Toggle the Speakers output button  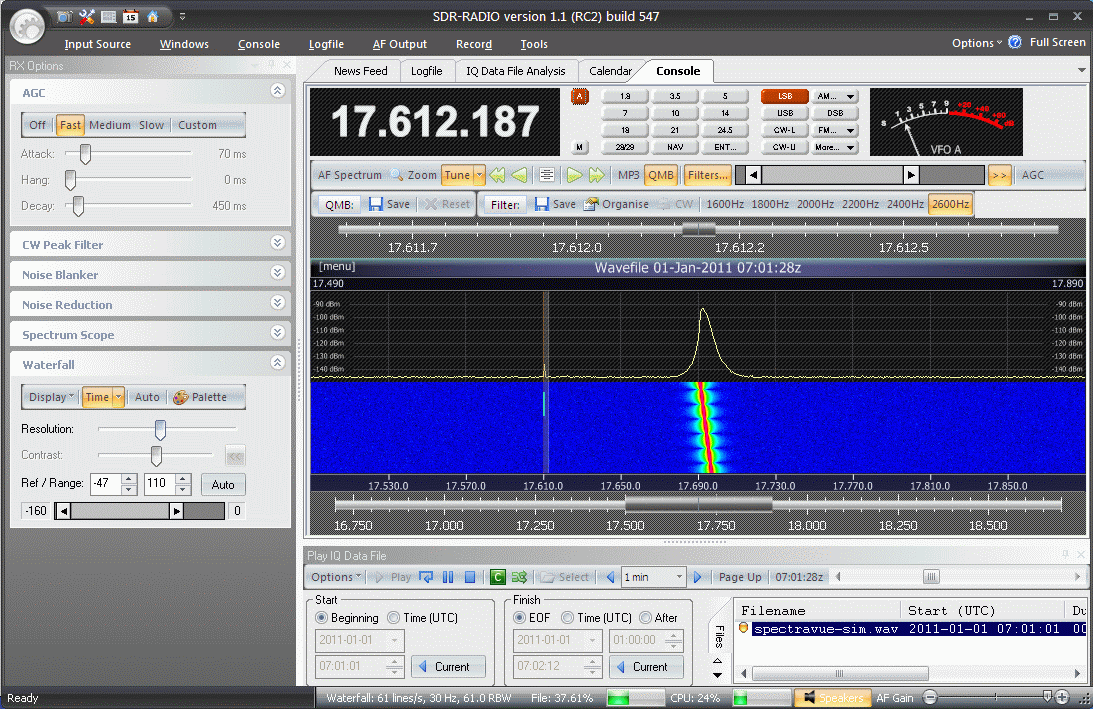833,697
